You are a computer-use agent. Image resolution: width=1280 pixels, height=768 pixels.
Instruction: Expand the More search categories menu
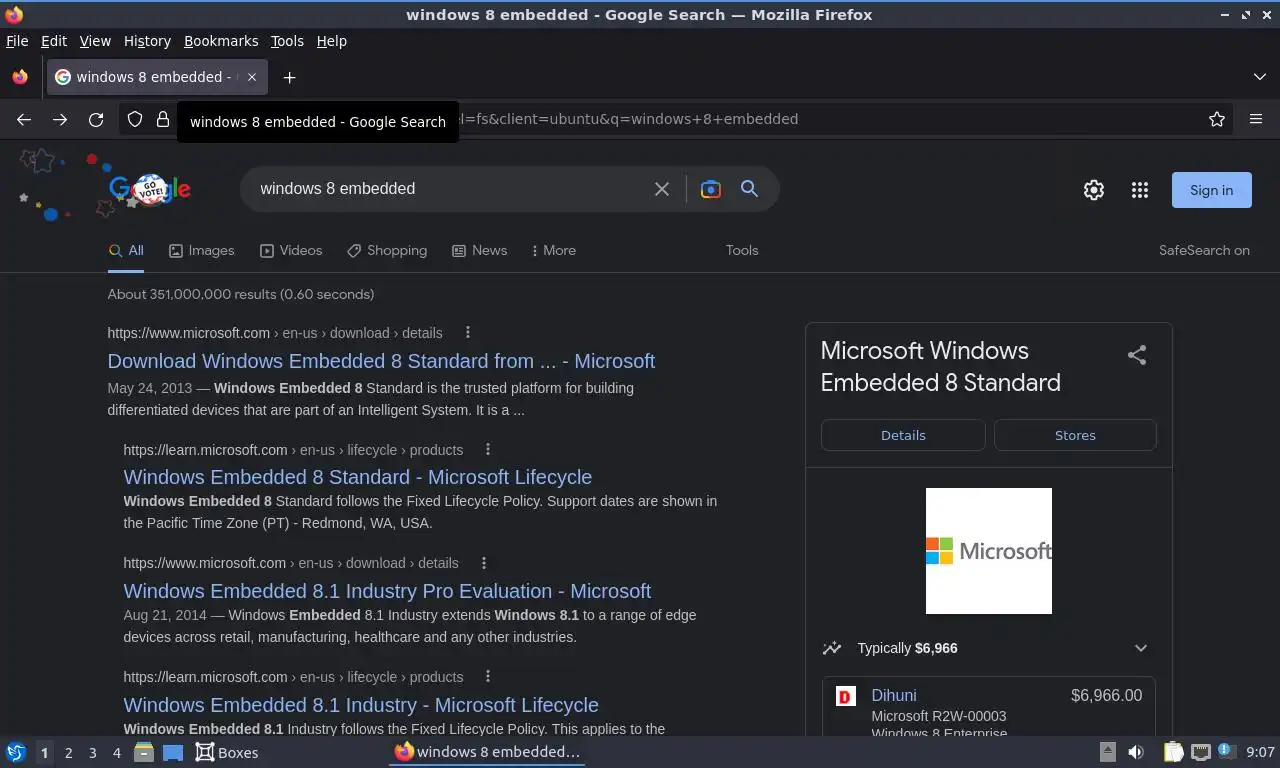[553, 251]
